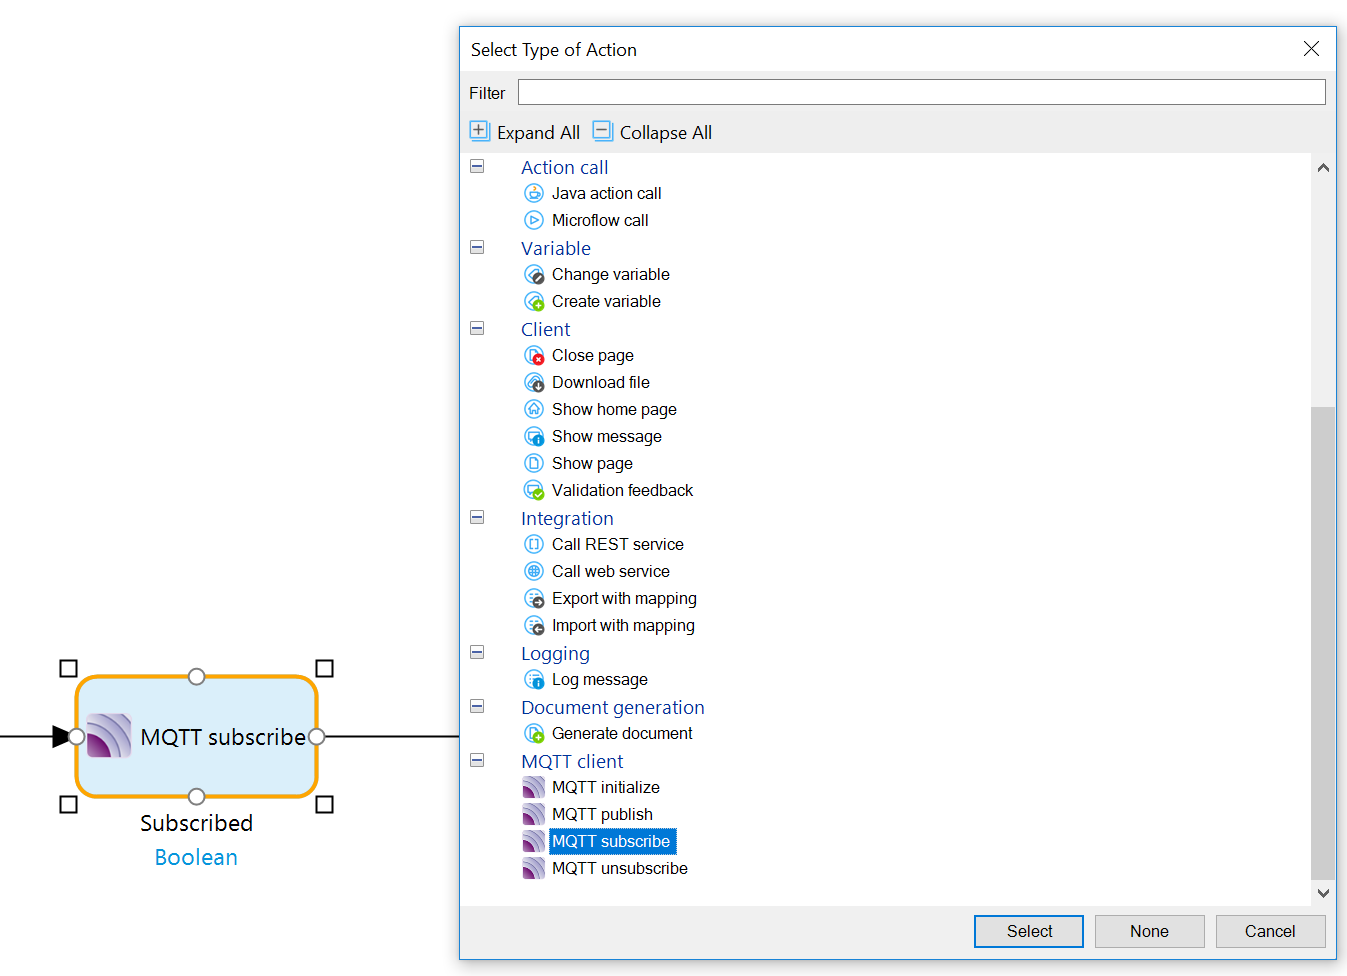Viewport: 1347px width, 976px height.
Task: Click the Import with mapping icon
Action: click(535, 625)
